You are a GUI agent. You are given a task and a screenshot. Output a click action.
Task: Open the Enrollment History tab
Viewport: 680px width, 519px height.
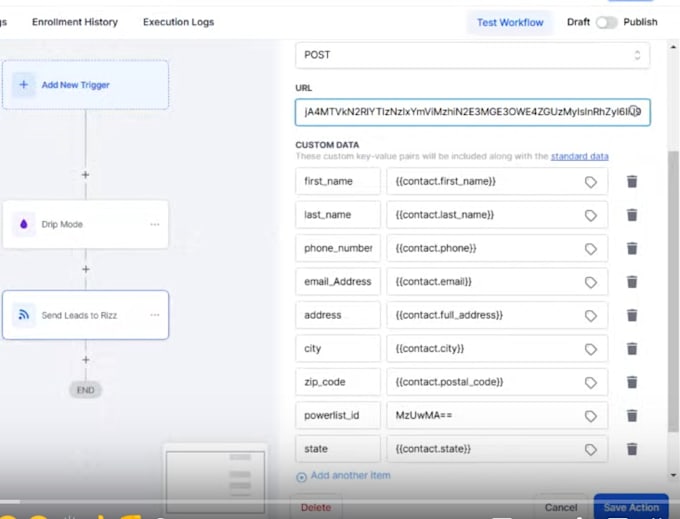click(x=75, y=22)
